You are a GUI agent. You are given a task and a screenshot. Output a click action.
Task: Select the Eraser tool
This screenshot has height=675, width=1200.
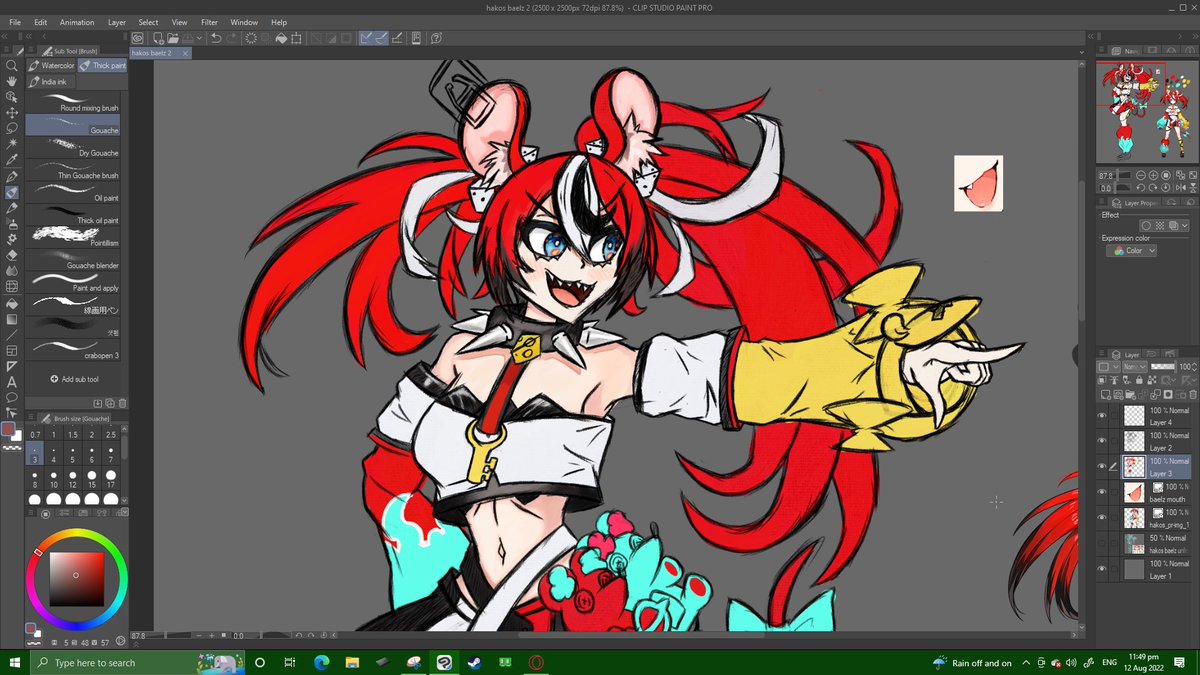click(x=12, y=255)
